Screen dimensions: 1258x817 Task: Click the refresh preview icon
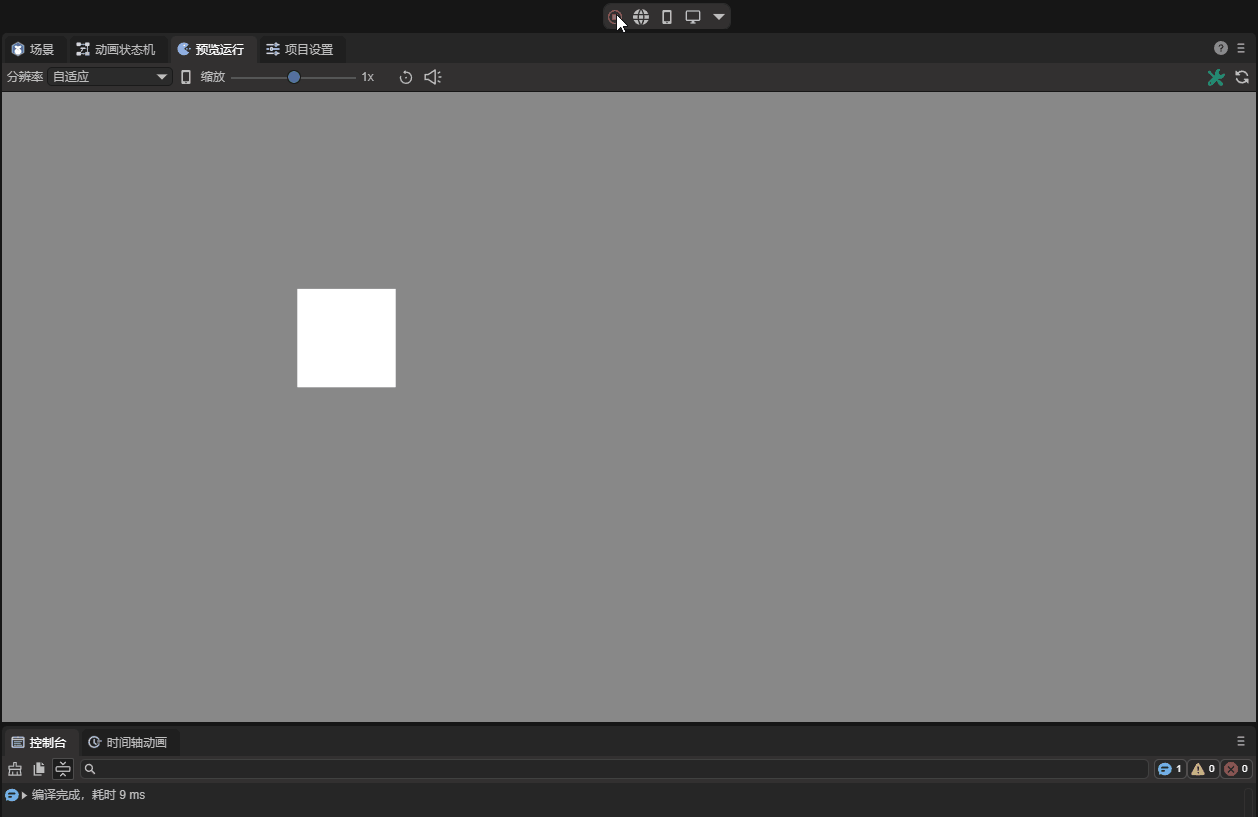1242,77
